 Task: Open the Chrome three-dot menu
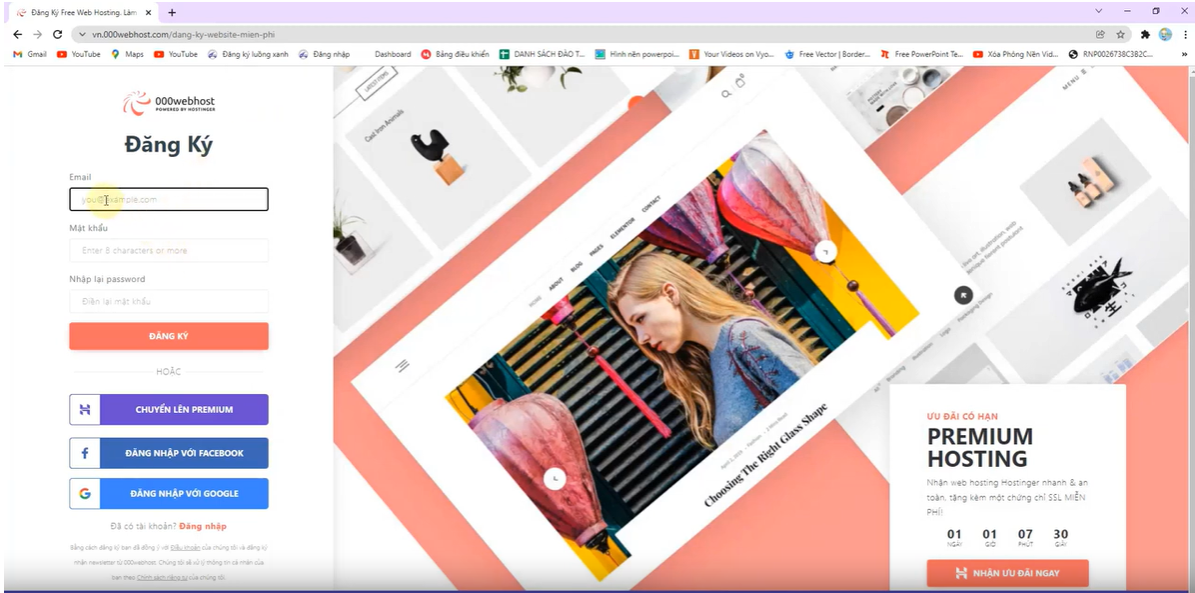click(1184, 34)
